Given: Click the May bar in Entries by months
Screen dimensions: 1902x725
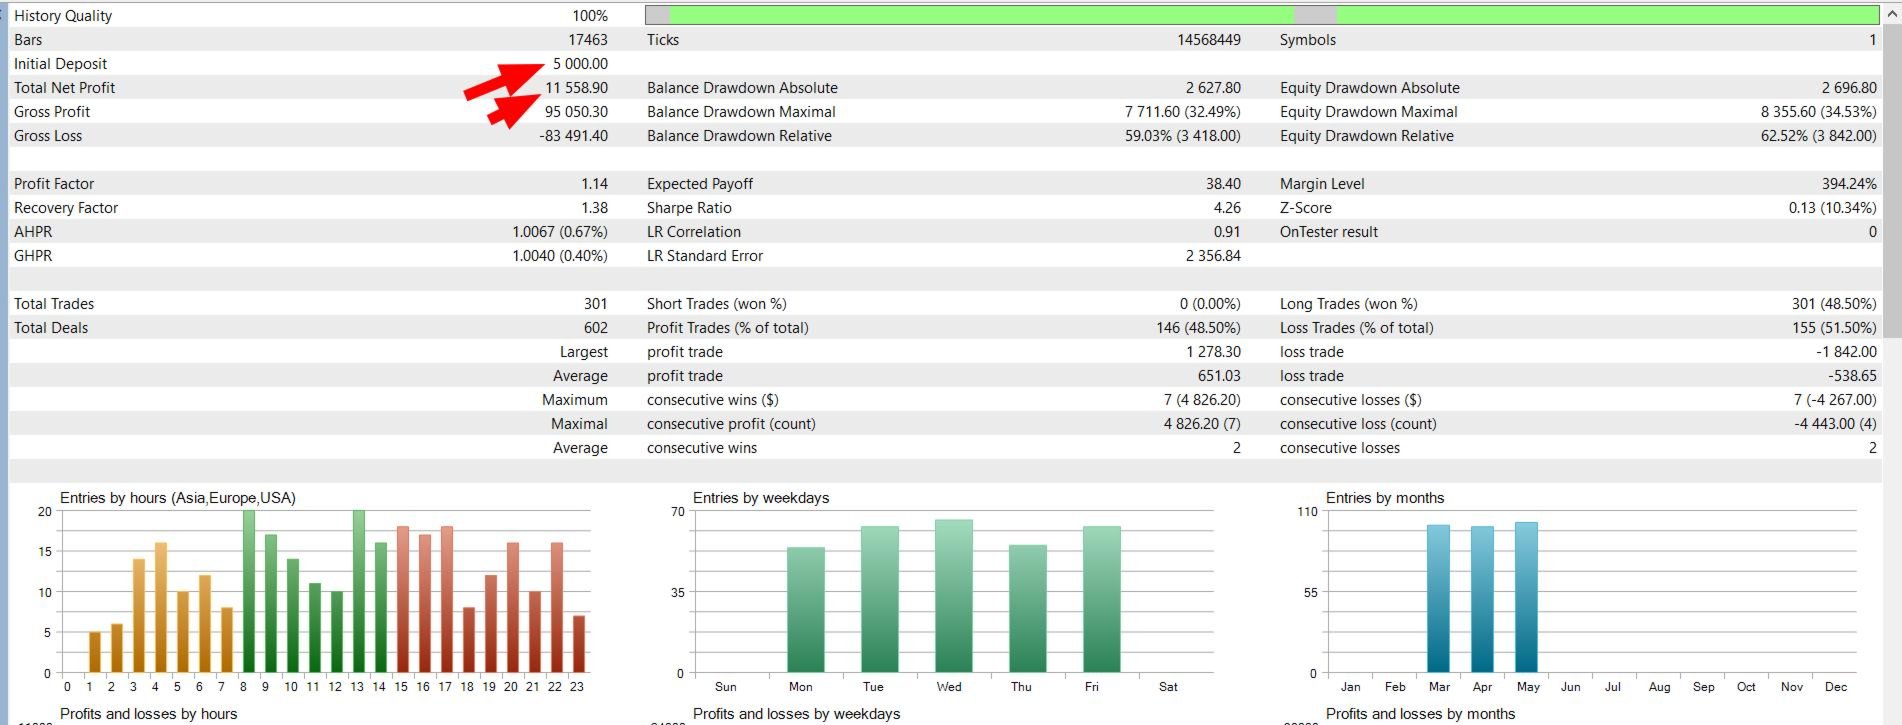Looking at the screenshot, I should point(1526,597).
